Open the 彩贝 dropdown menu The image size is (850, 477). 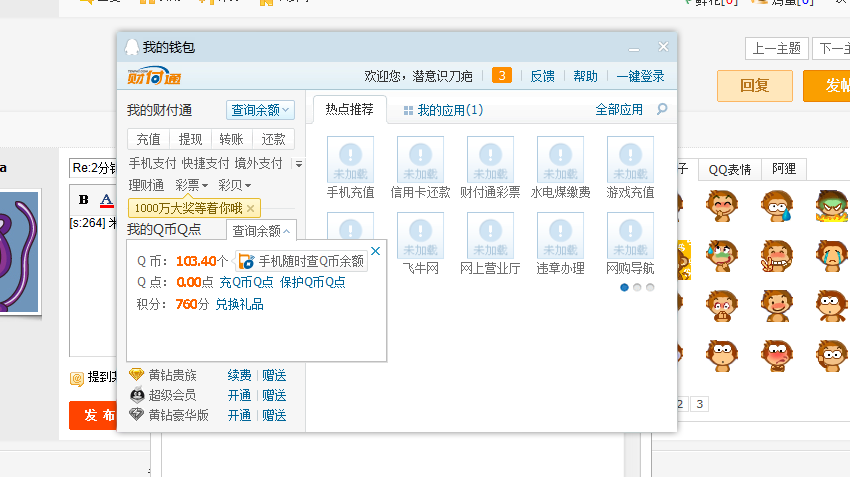[x=234, y=185]
